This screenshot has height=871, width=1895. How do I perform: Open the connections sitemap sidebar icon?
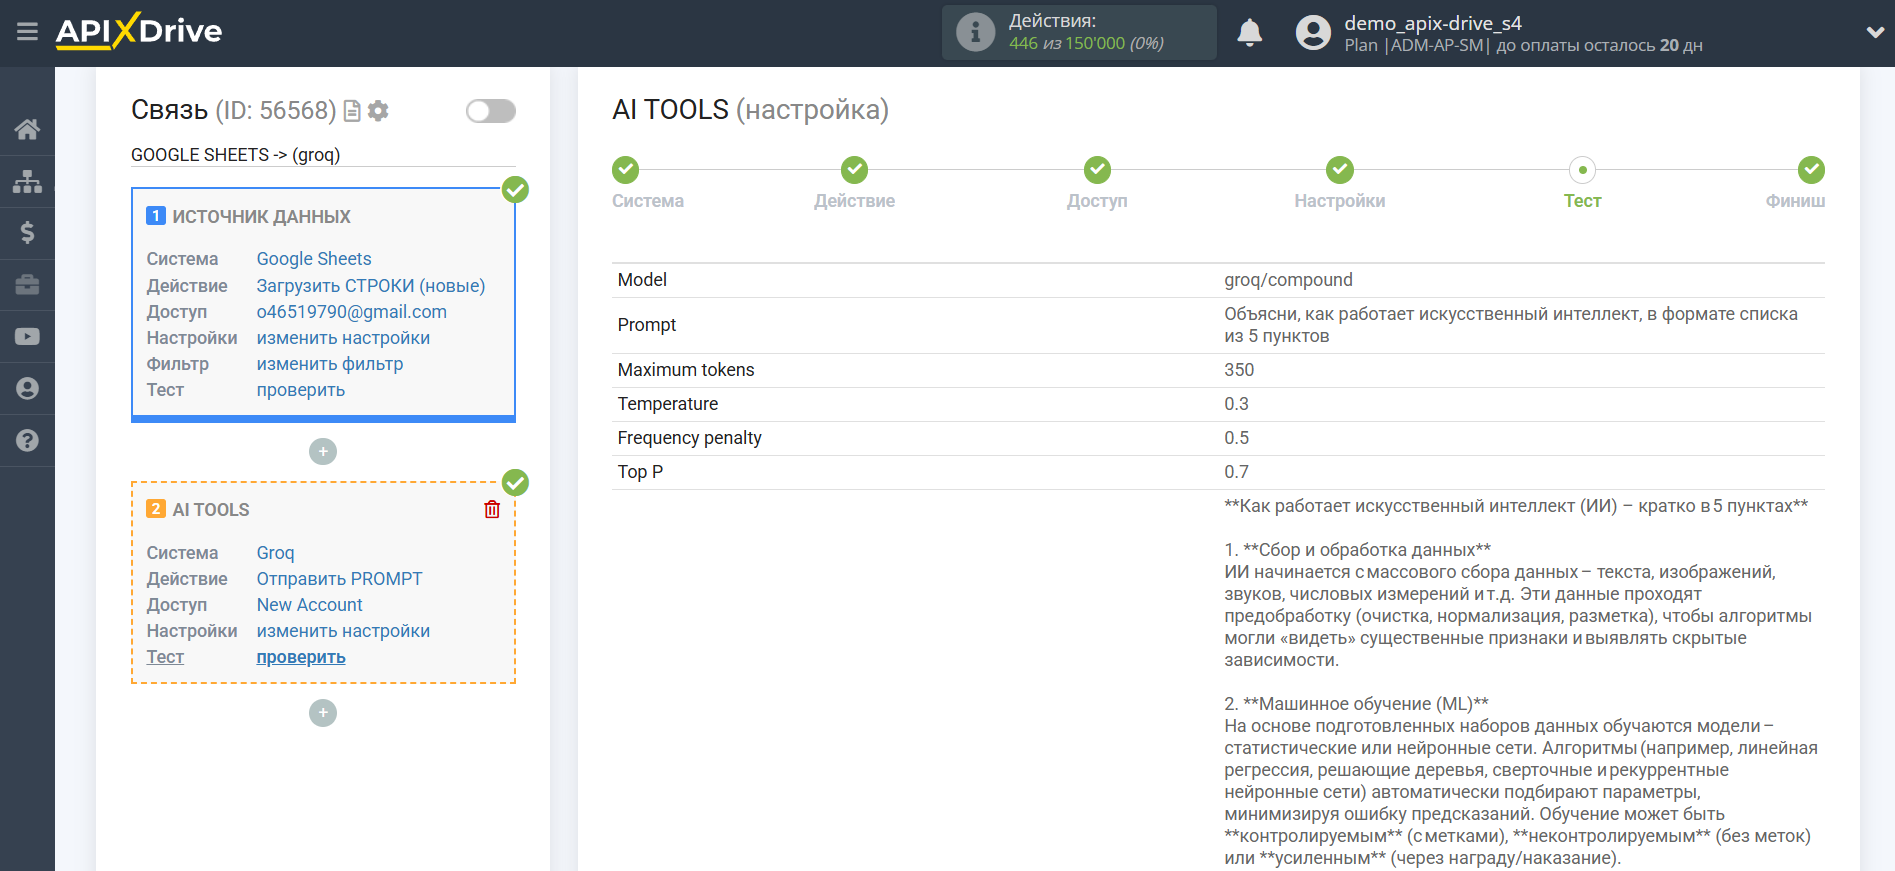click(x=27, y=181)
